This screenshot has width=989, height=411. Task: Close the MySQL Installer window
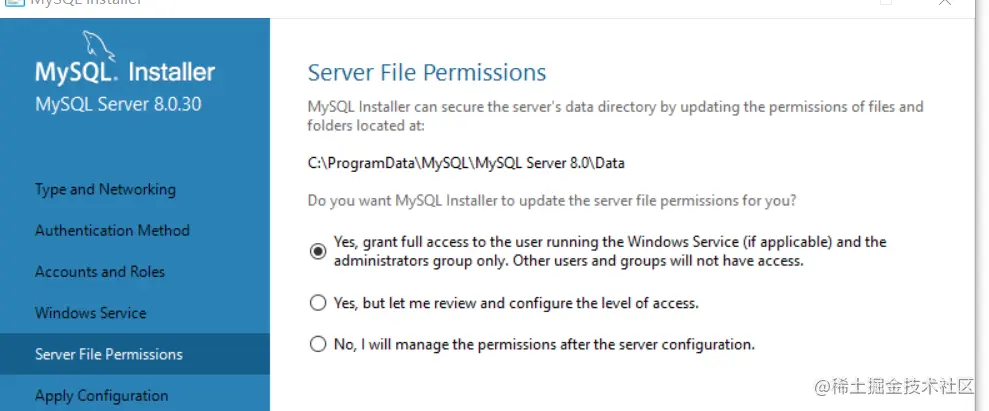coord(943,3)
